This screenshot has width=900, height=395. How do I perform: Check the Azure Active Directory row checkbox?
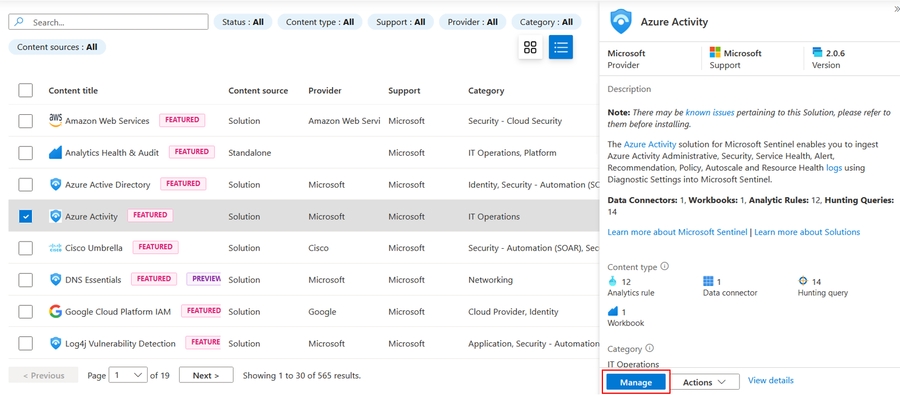(25, 184)
